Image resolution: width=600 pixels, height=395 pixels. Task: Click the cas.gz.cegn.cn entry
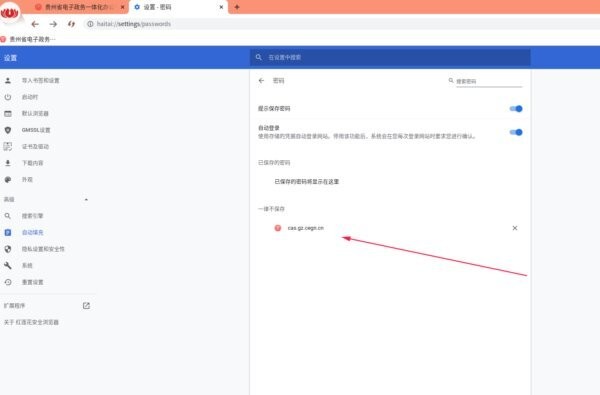tap(305, 228)
